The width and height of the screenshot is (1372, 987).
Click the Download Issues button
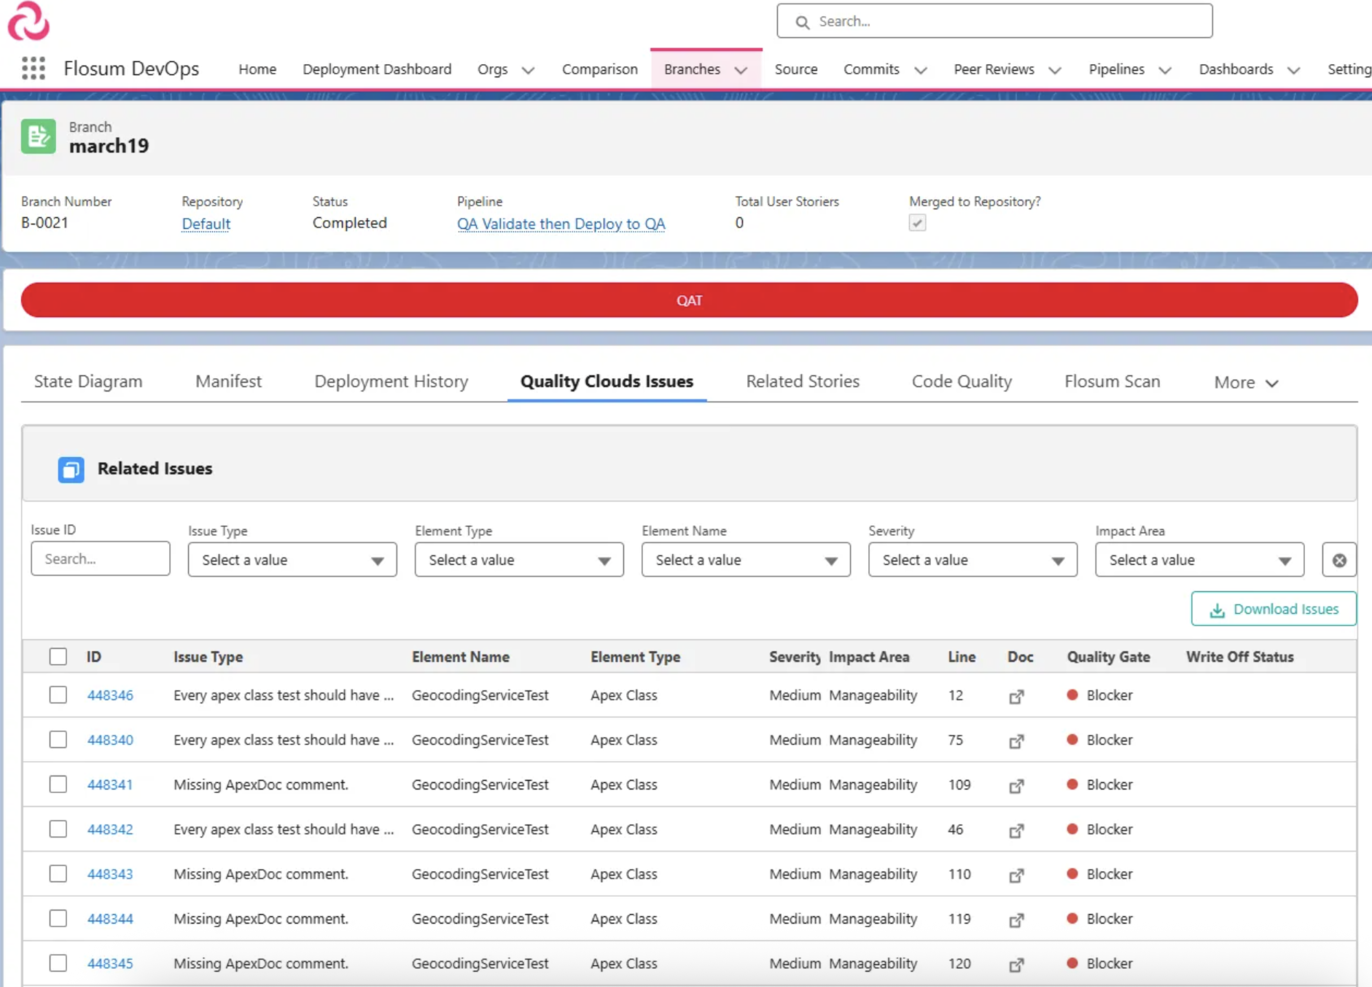pyautogui.click(x=1273, y=609)
